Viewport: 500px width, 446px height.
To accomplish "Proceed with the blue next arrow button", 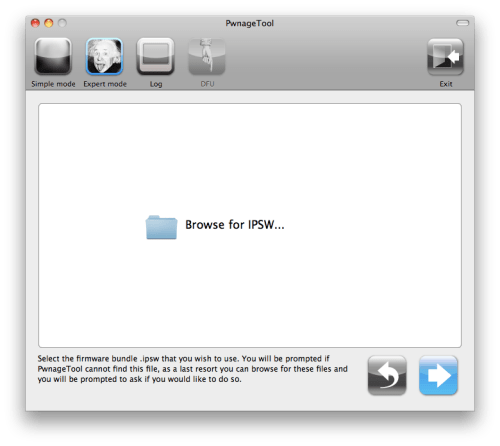I will 438,375.
